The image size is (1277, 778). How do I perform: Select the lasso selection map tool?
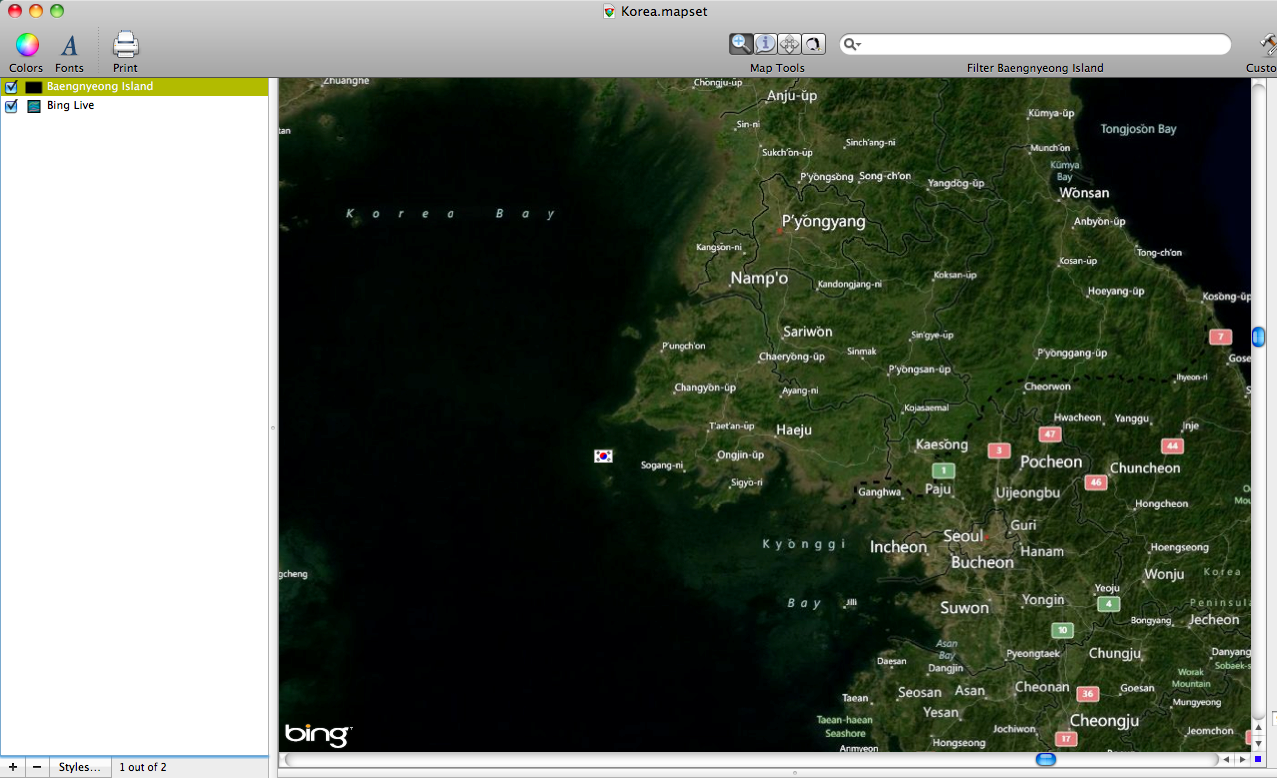pos(813,44)
